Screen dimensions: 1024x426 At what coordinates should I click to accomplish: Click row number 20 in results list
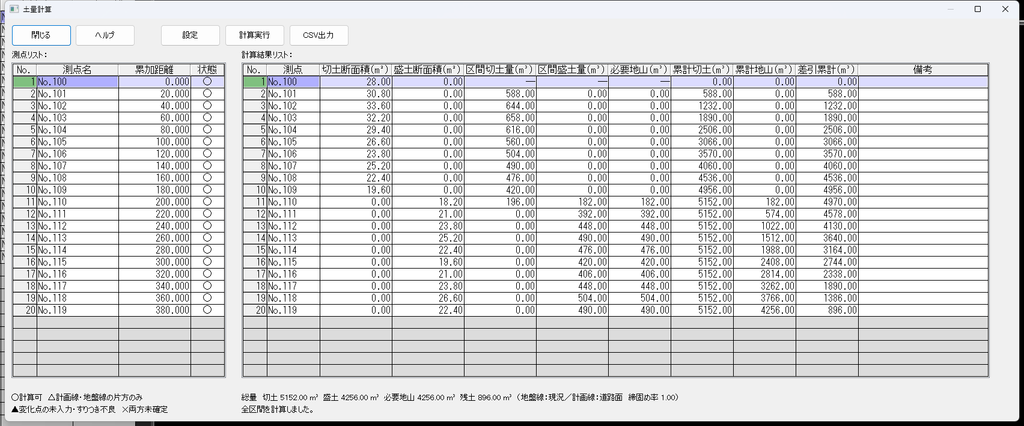pyautogui.click(x=255, y=310)
